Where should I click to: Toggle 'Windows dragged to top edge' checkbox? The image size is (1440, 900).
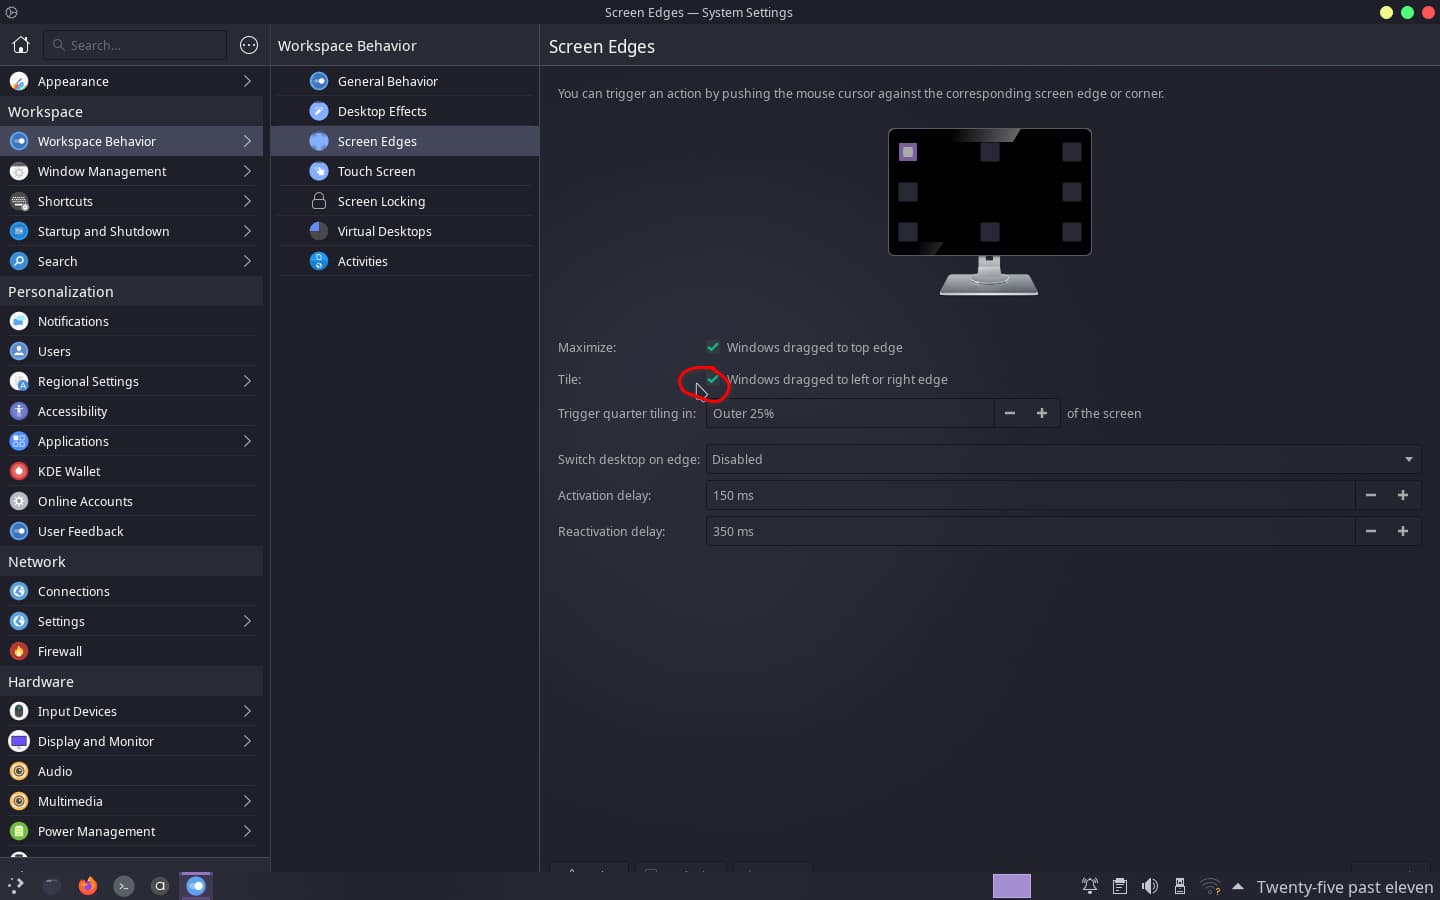tap(713, 347)
